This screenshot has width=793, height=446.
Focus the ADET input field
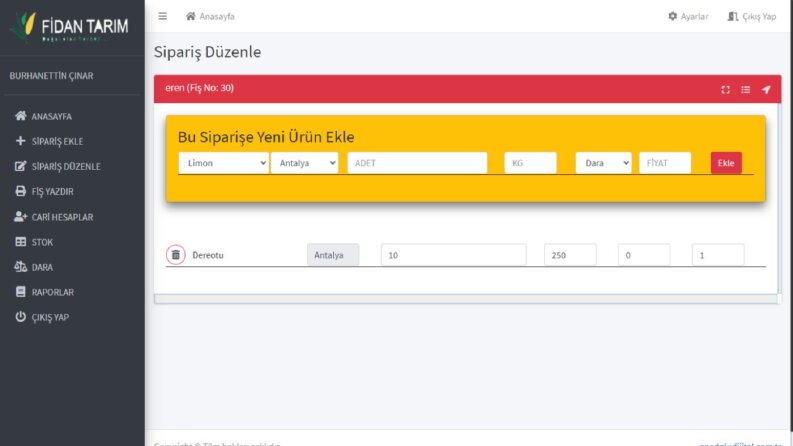[417, 163]
